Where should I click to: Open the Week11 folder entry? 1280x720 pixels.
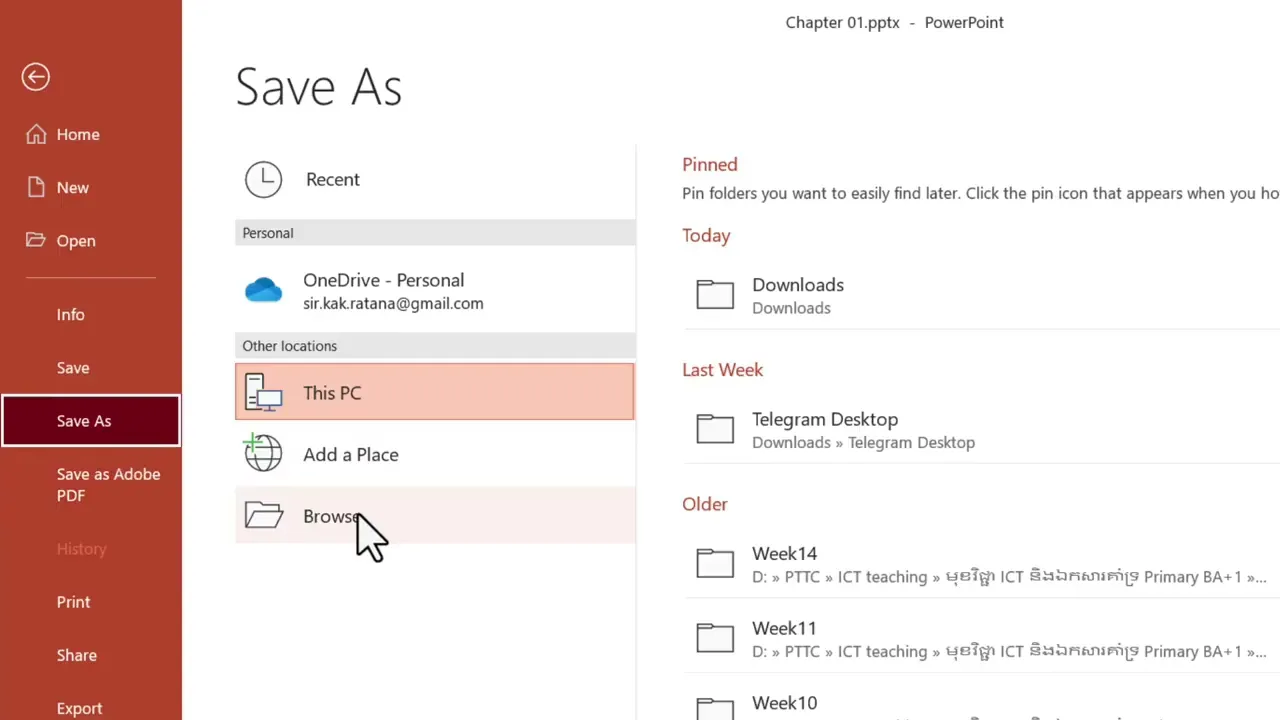coord(982,638)
